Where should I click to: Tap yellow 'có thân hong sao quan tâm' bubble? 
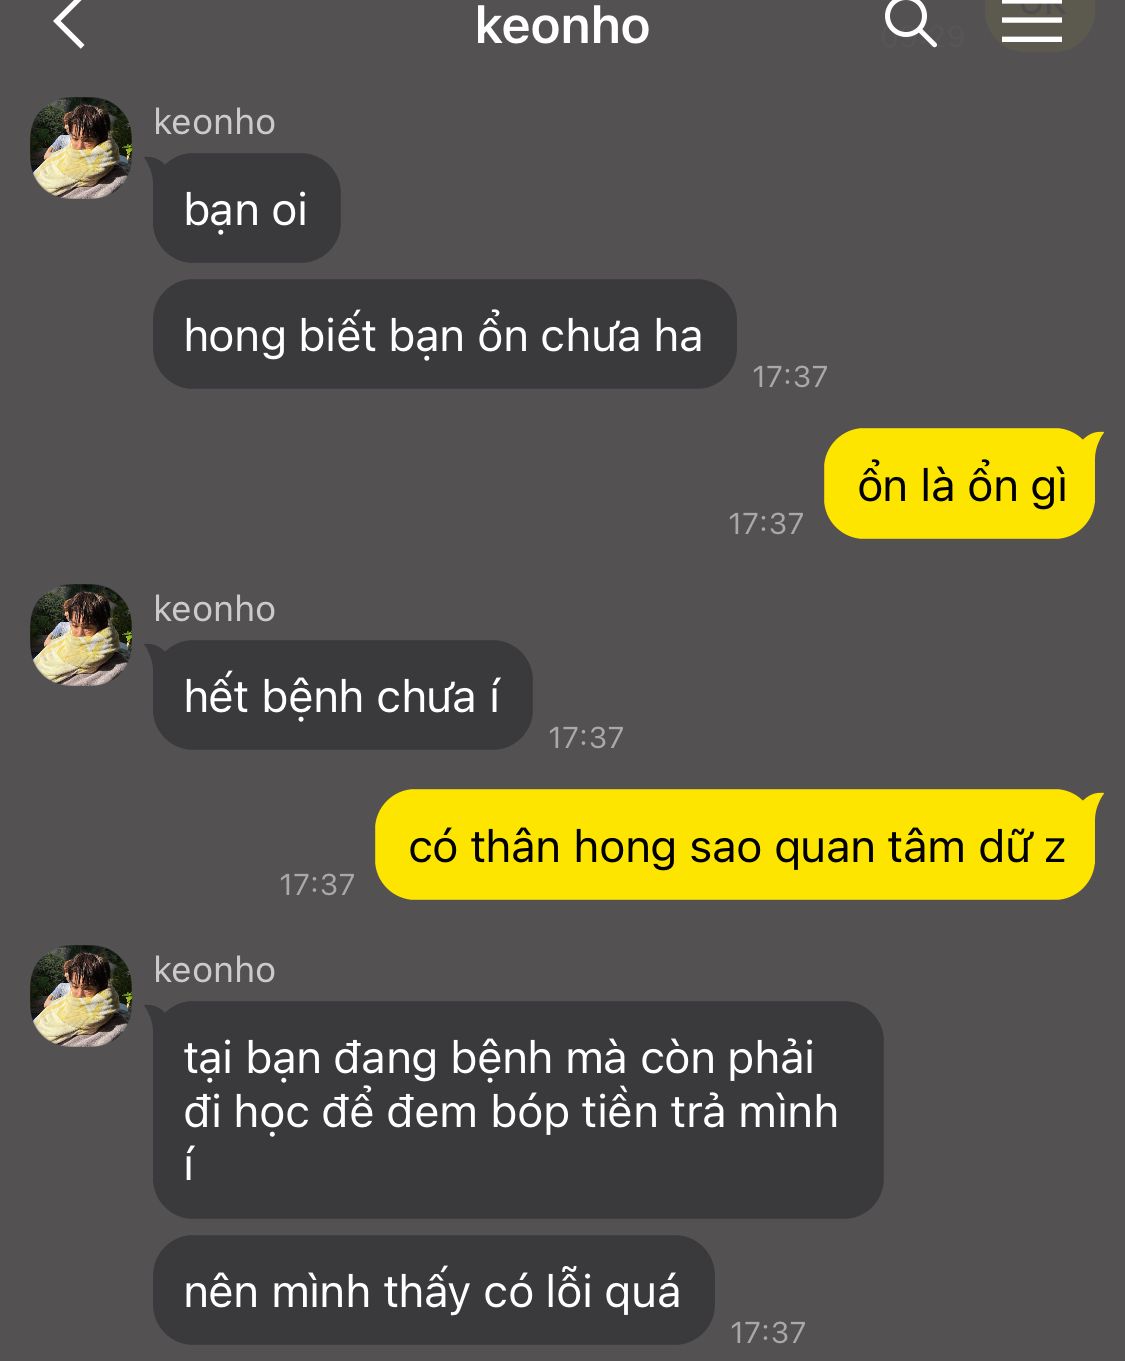(x=736, y=845)
